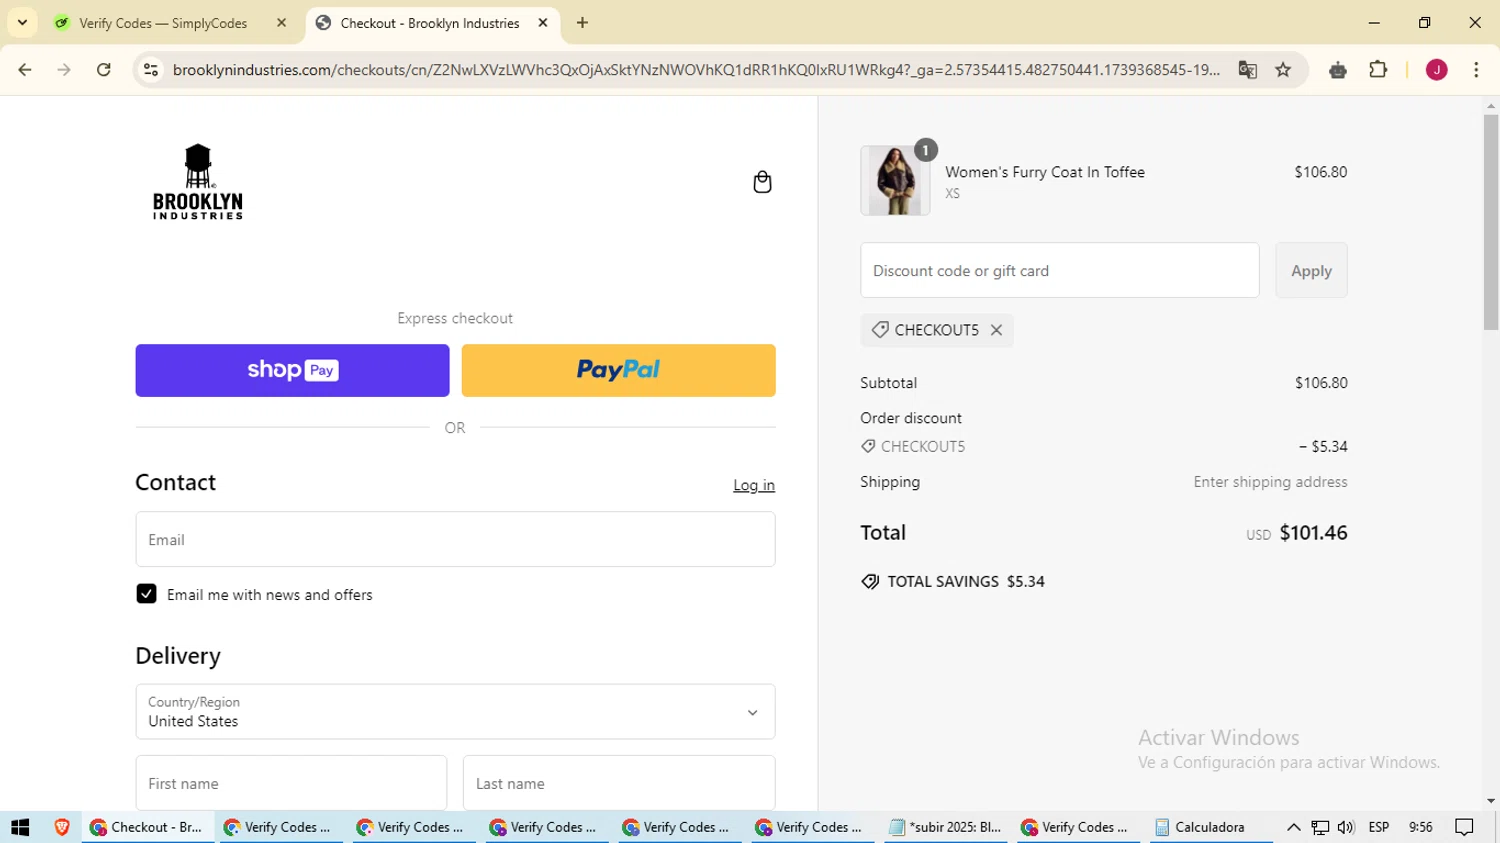Viewport: 1500px width, 843px height.
Task: Click the 9:56 taskbar clock
Action: pos(1421,827)
